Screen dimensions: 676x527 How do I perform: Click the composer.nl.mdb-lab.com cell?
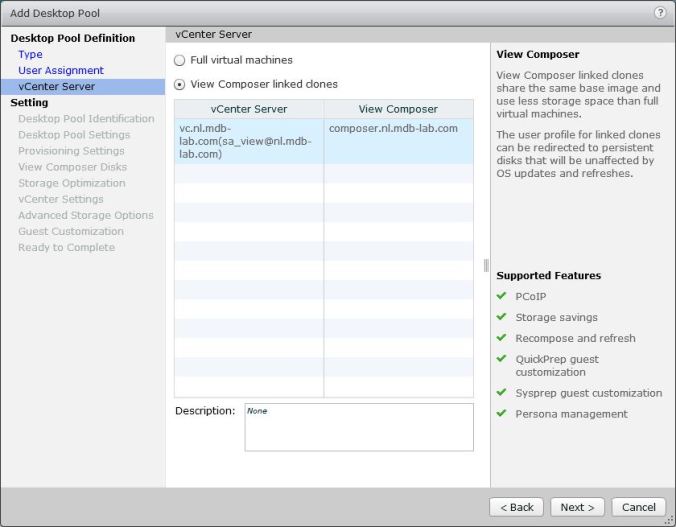pyautogui.click(x=393, y=128)
